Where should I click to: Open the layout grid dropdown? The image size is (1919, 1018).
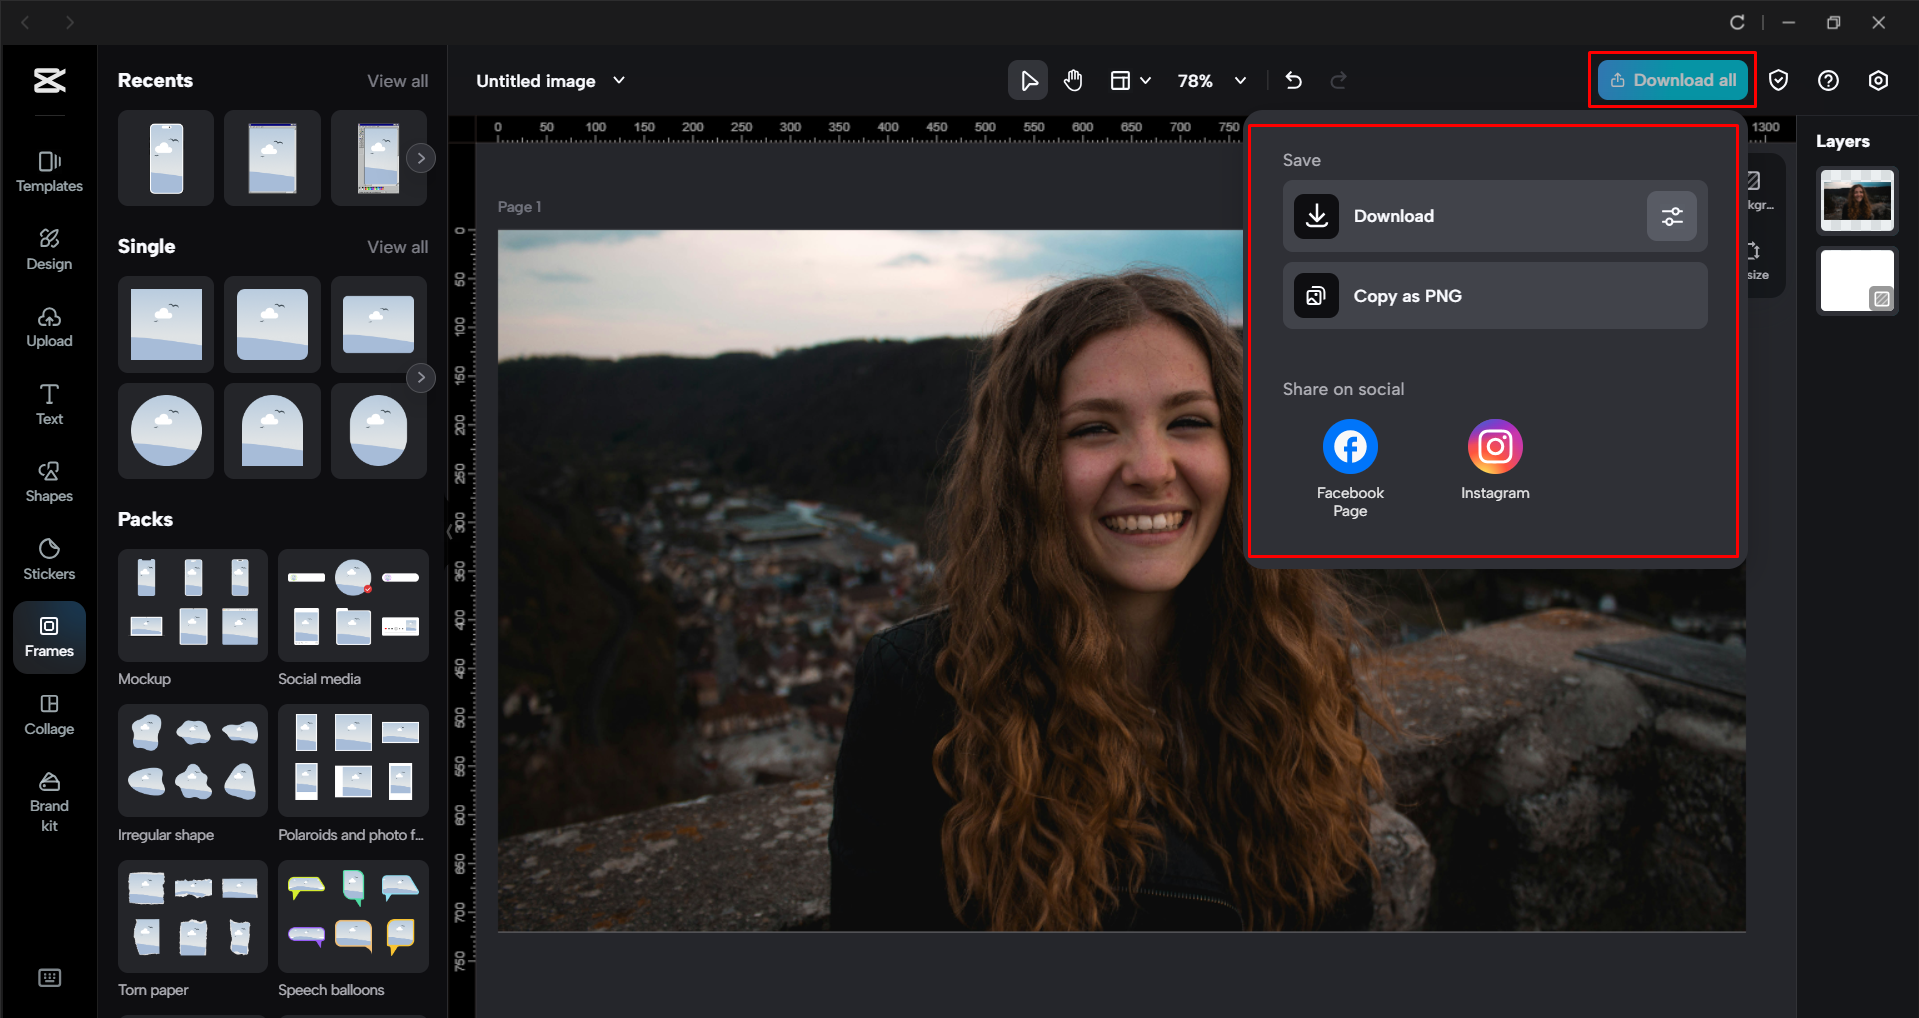pos(1131,80)
